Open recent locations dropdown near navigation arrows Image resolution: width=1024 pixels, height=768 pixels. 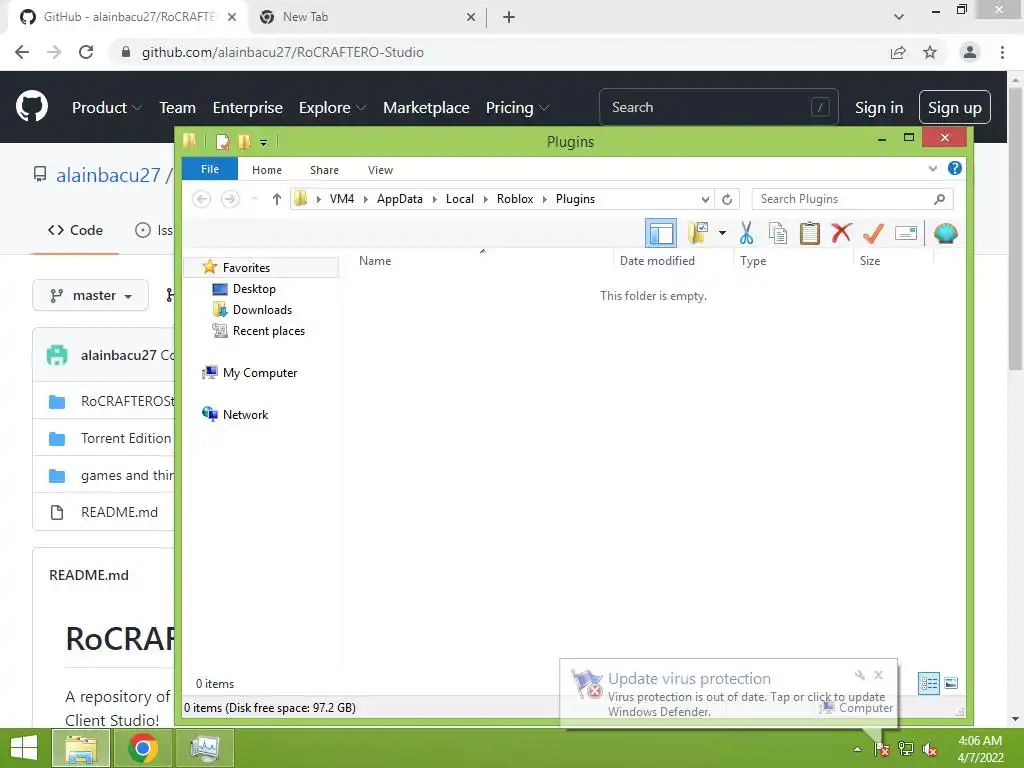point(255,199)
